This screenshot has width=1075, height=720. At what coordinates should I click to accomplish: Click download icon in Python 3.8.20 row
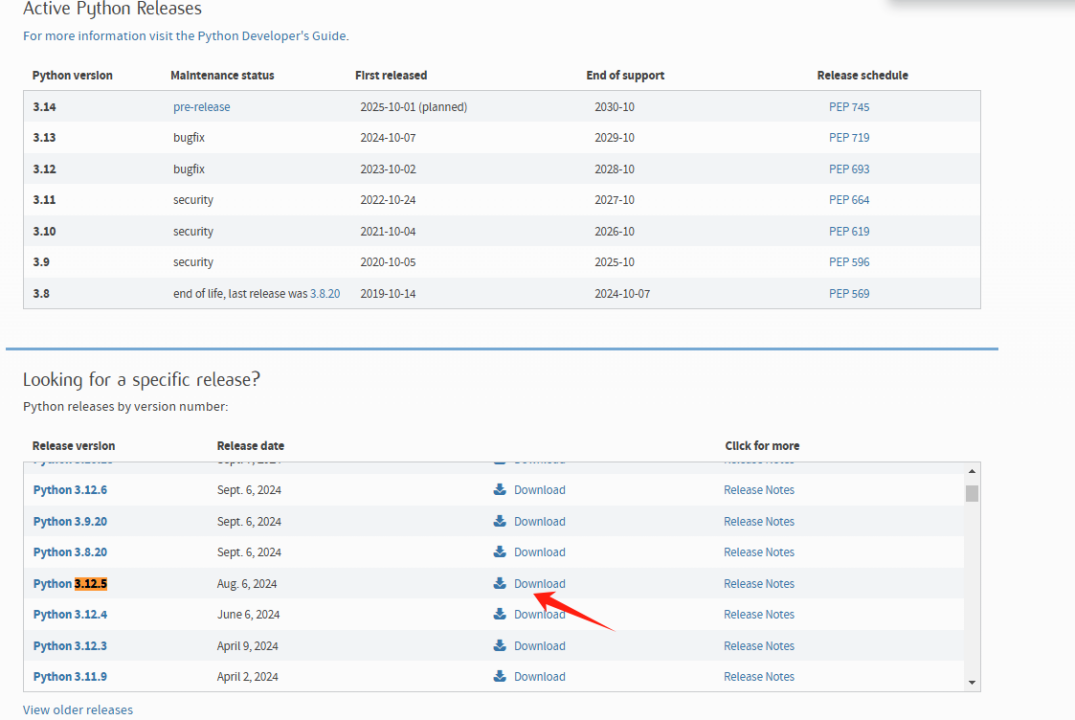click(500, 552)
